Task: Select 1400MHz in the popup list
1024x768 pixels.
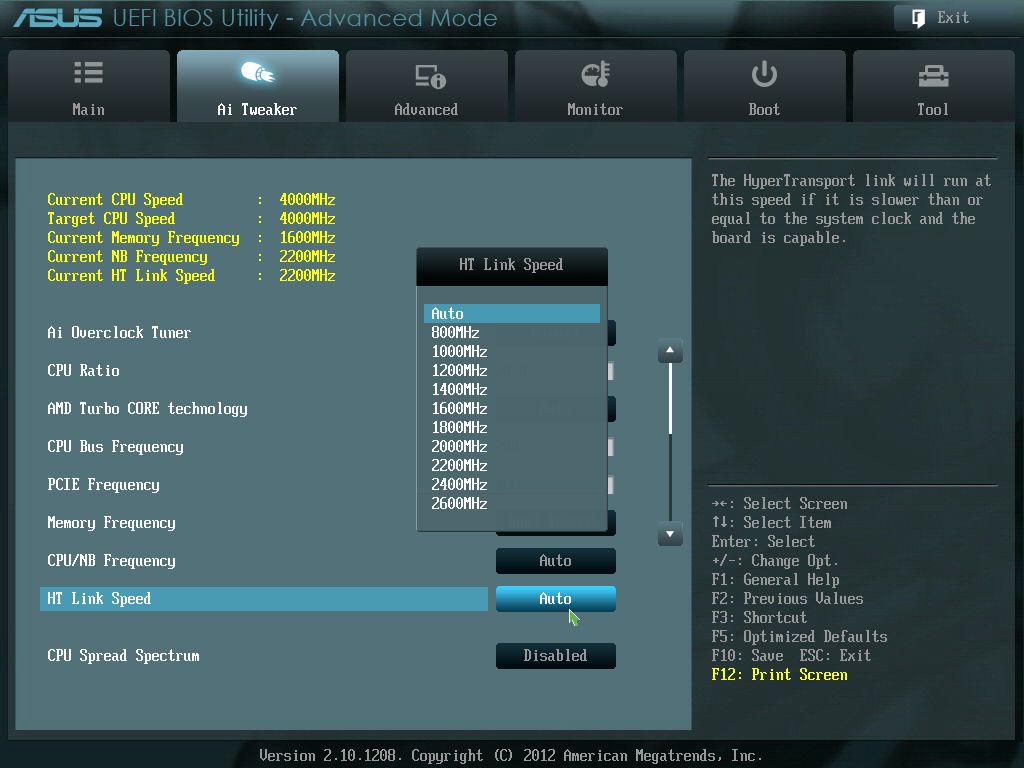Action: pos(511,389)
